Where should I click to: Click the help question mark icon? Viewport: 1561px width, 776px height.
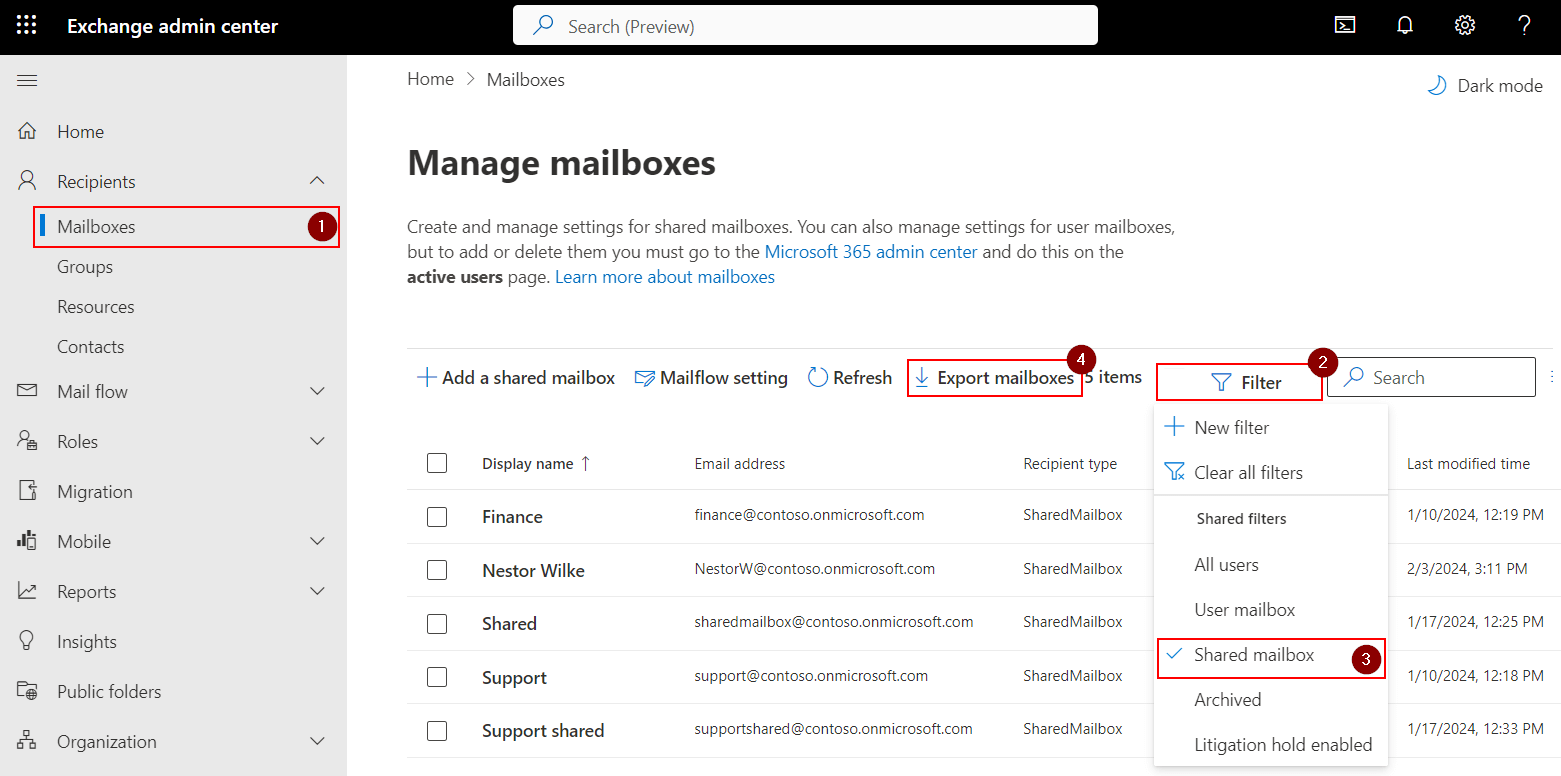point(1524,26)
